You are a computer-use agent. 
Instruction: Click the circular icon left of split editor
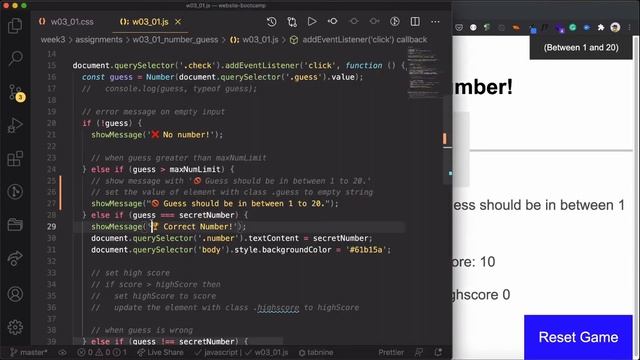pos(395,22)
